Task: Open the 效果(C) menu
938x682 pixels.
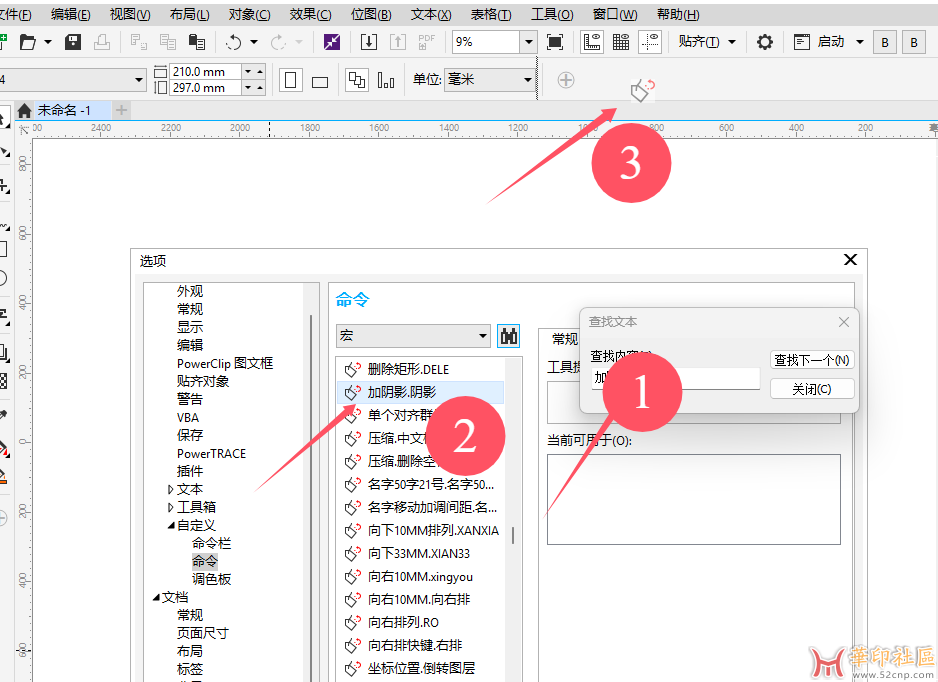Action: [310, 14]
